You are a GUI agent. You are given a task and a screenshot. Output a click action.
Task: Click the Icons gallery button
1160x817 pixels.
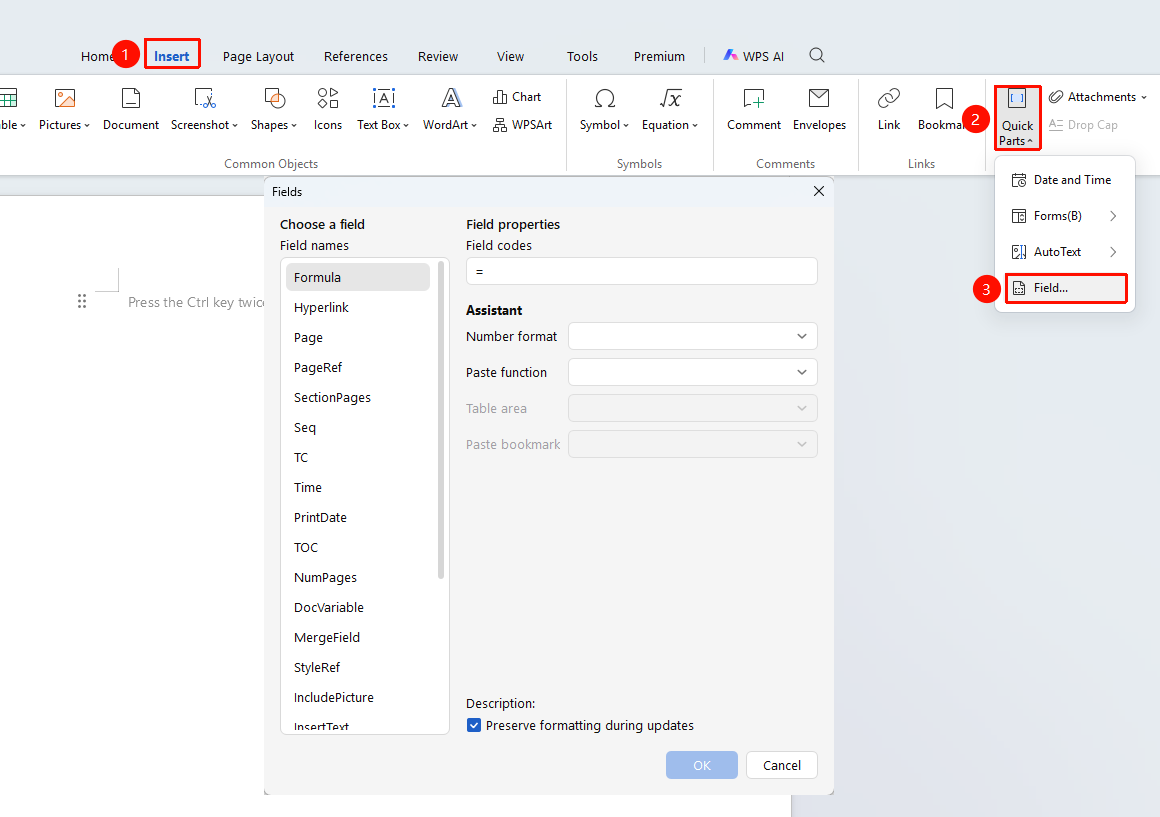click(x=328, y=110)
